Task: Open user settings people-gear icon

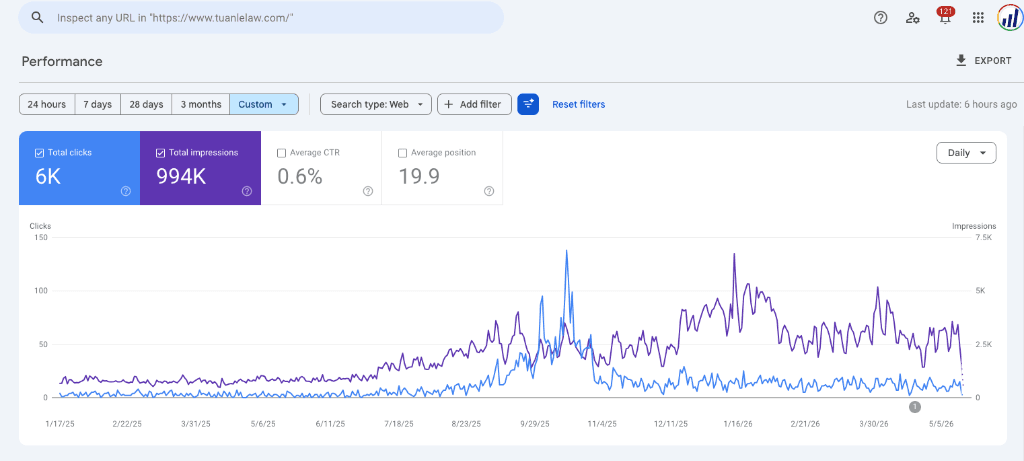Action: 912,18
